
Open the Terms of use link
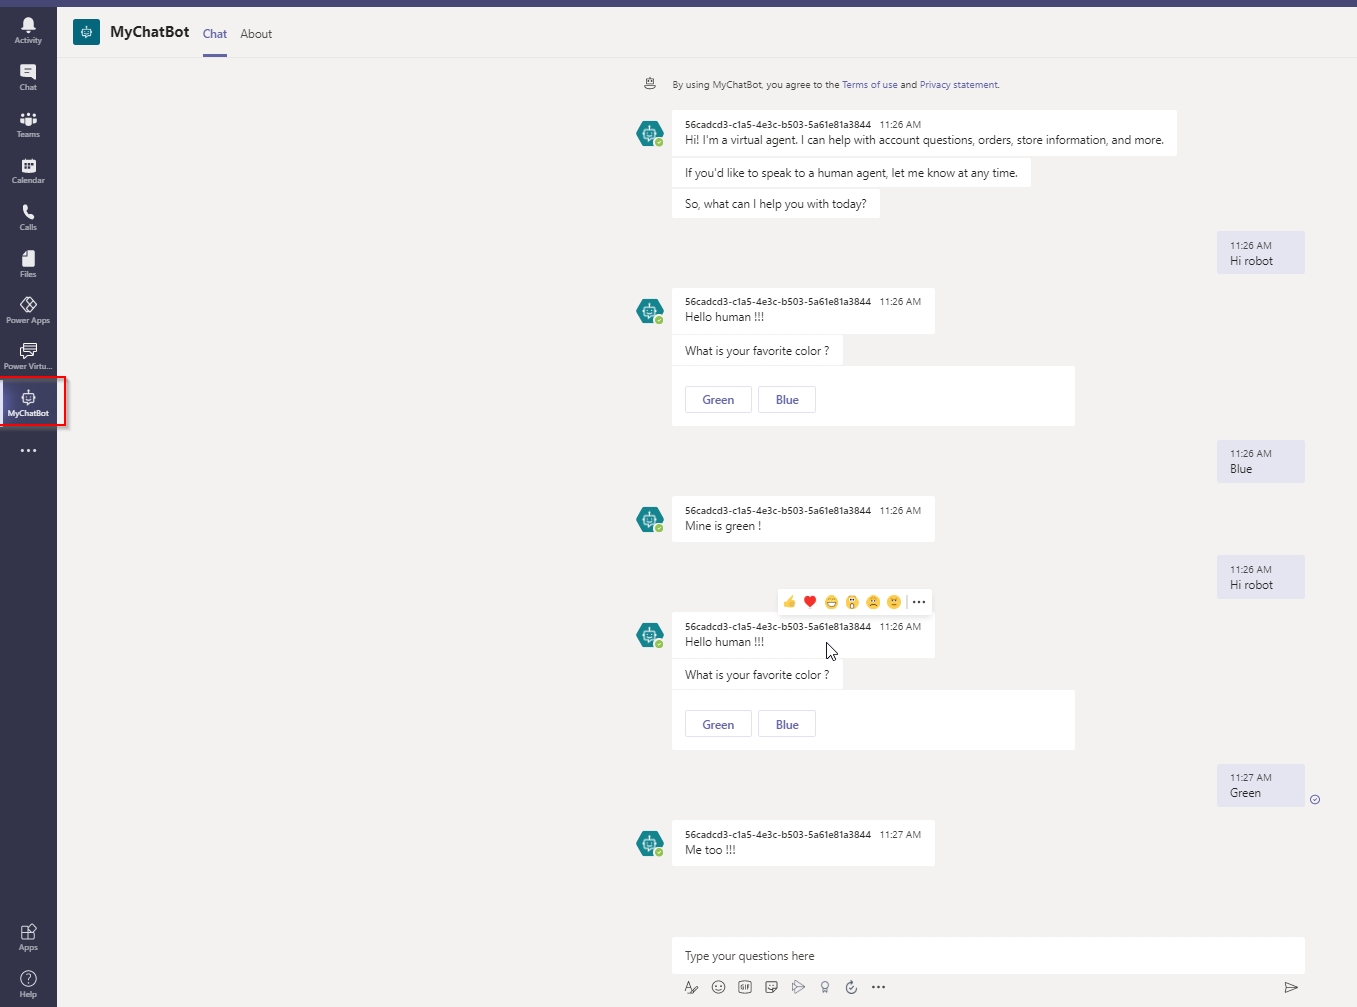pyautogui.click(x=869, y=85)
